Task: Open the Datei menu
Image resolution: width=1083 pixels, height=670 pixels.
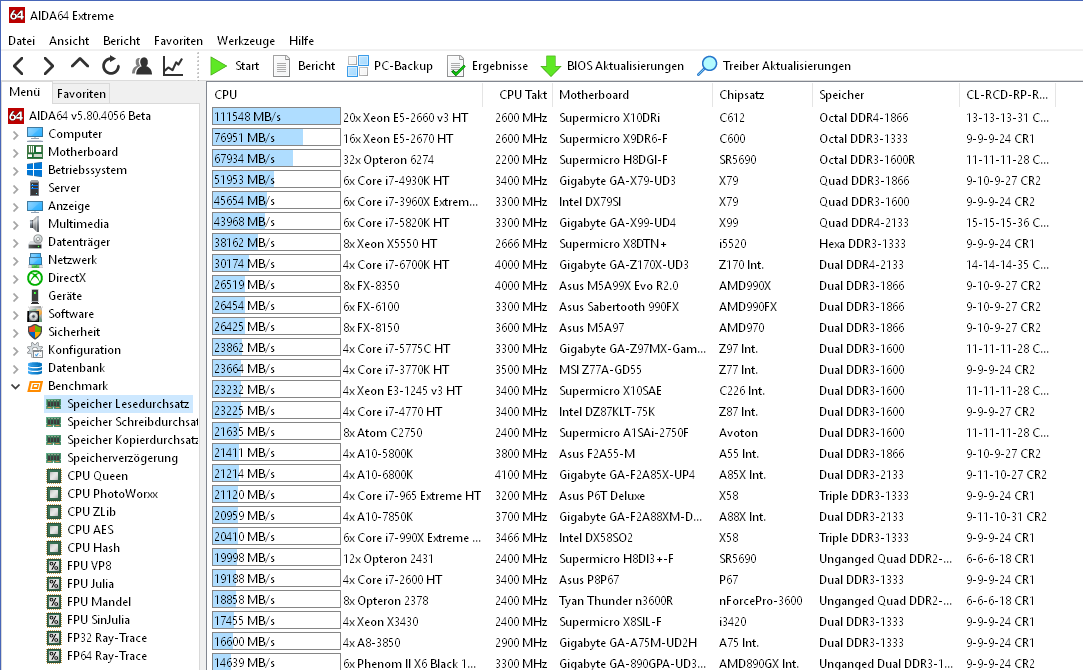Action: (21, 41)
